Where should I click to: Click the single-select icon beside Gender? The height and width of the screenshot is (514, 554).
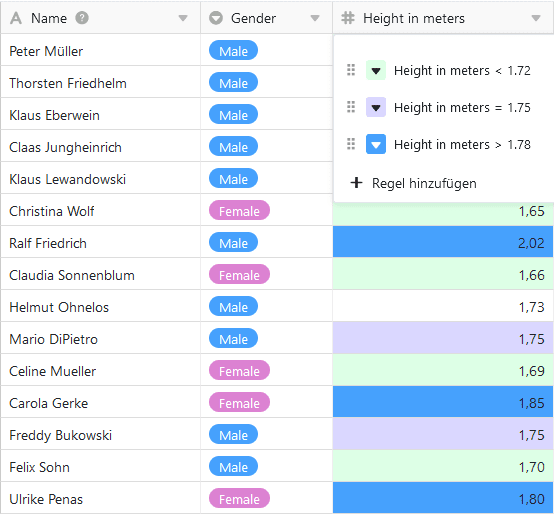click(216, 18)
